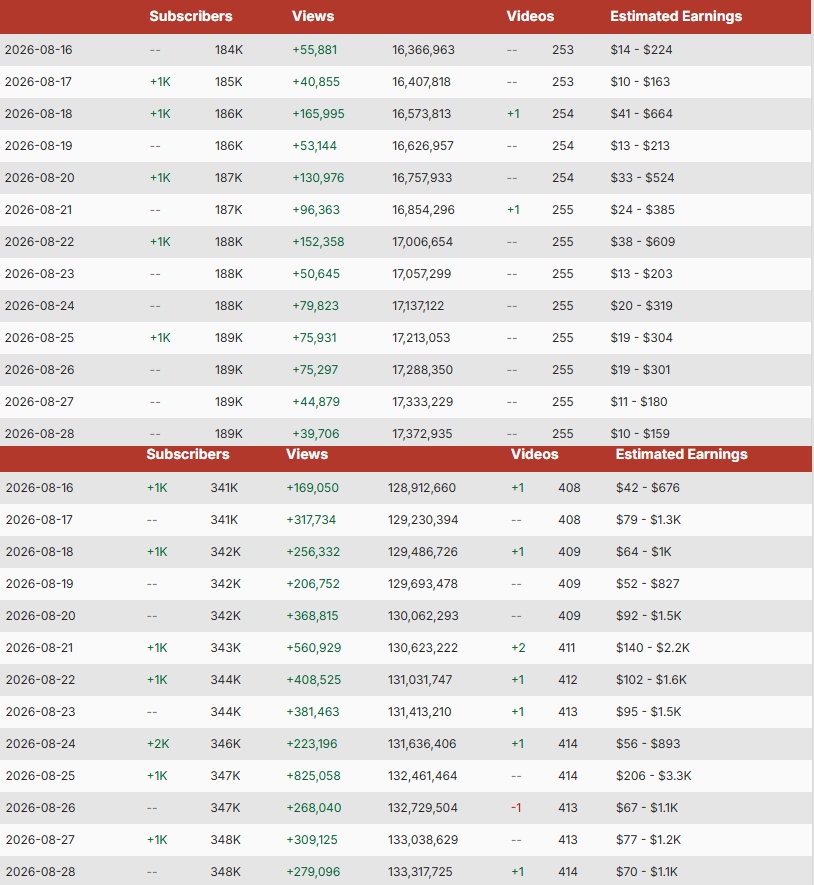The height and width of the screenshot is (885, 814).
Task: Select the +75,931 views gain
Action: (x=314, y=338)
